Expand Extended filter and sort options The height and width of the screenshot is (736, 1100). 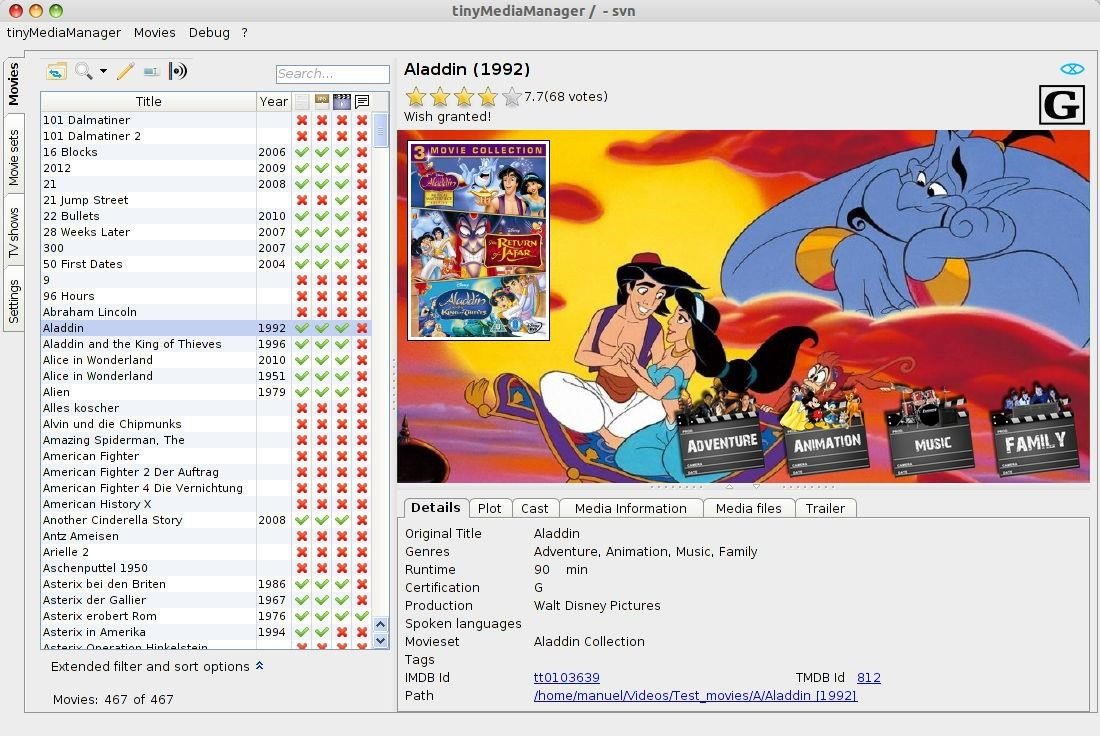pos(157,667)
